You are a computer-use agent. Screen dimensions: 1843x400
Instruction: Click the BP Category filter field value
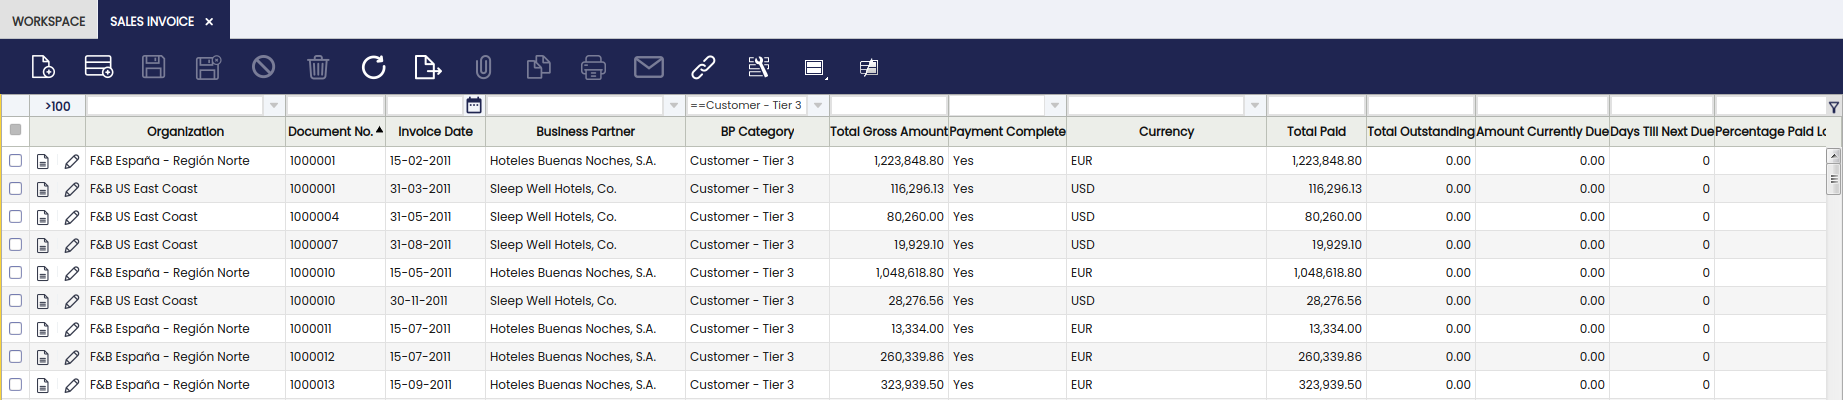coord(747,105)
